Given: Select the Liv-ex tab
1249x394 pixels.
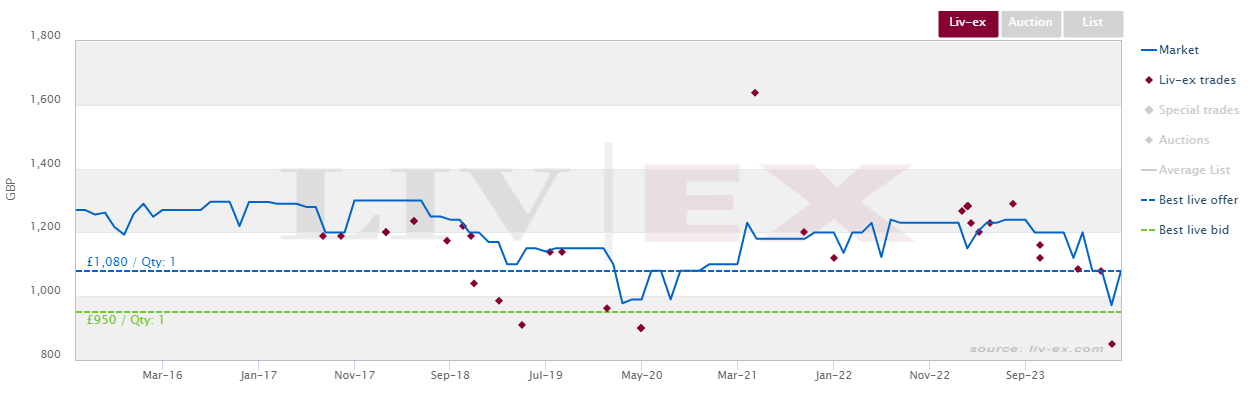Looking at the screenshot, I should pos(968,23).
